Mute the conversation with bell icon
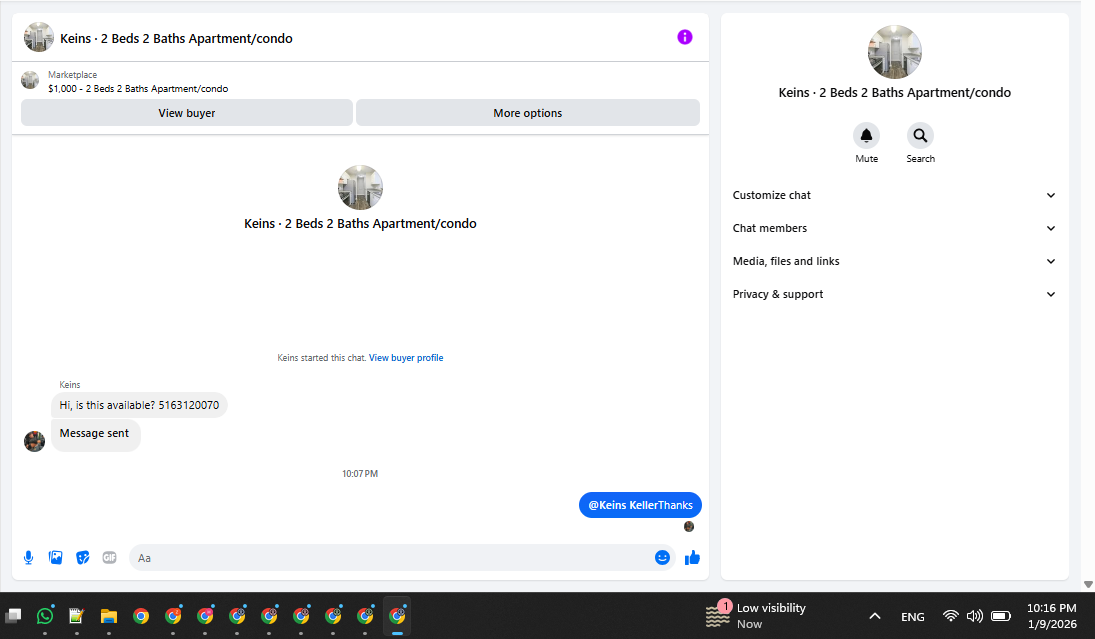Image resolution: width=1095 pixels, height=639 pixels. click(866, 135)
